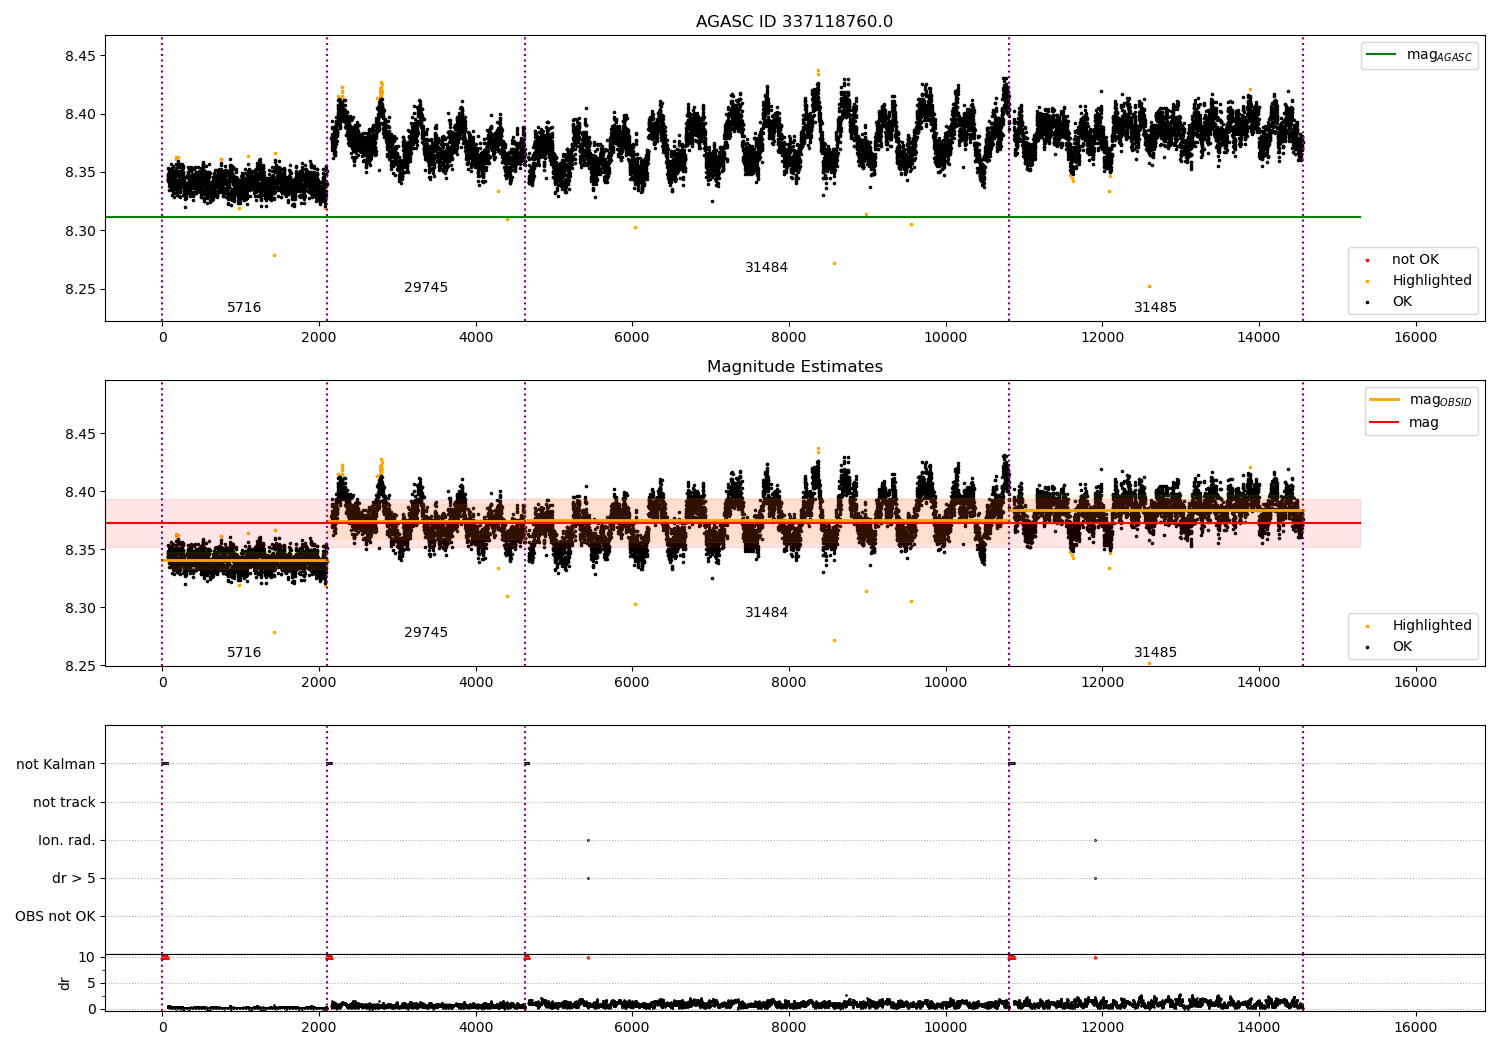Click the red dot marker beside "not OK"

point(1367,260)
